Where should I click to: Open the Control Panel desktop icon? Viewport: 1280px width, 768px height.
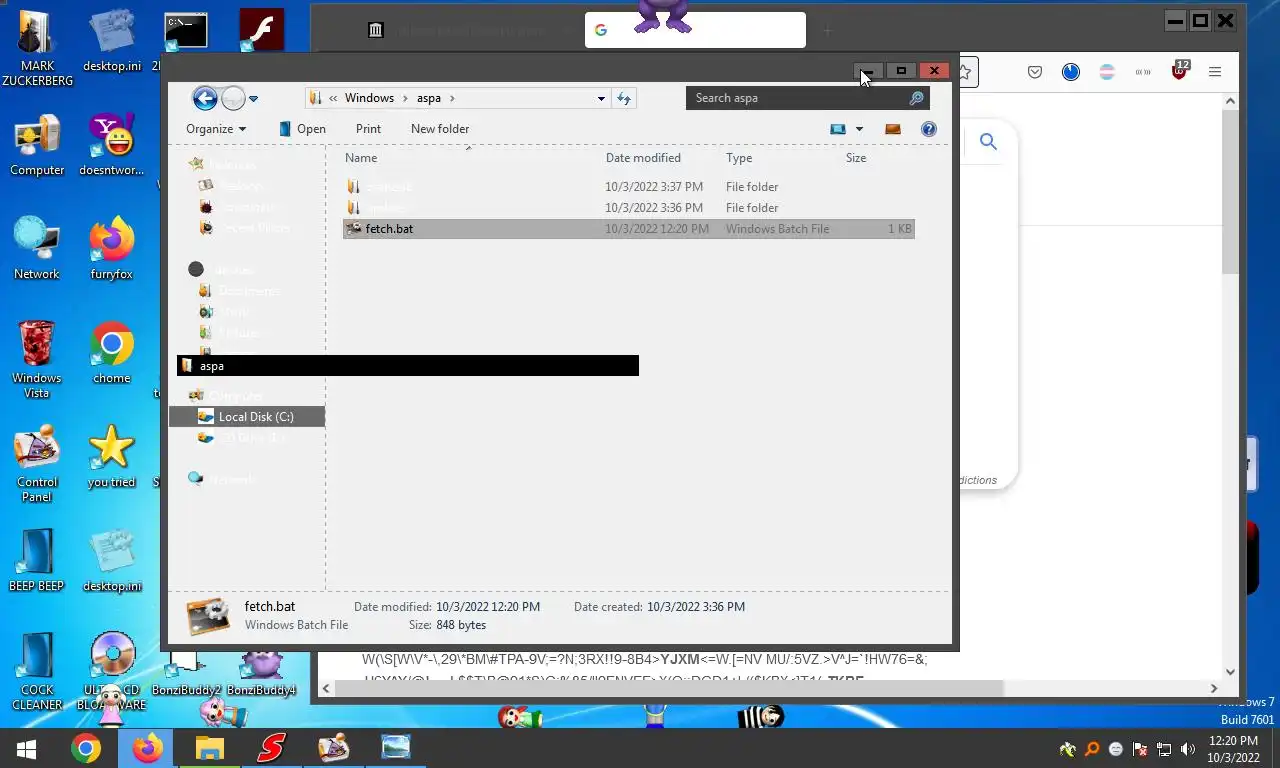(37, 464)
